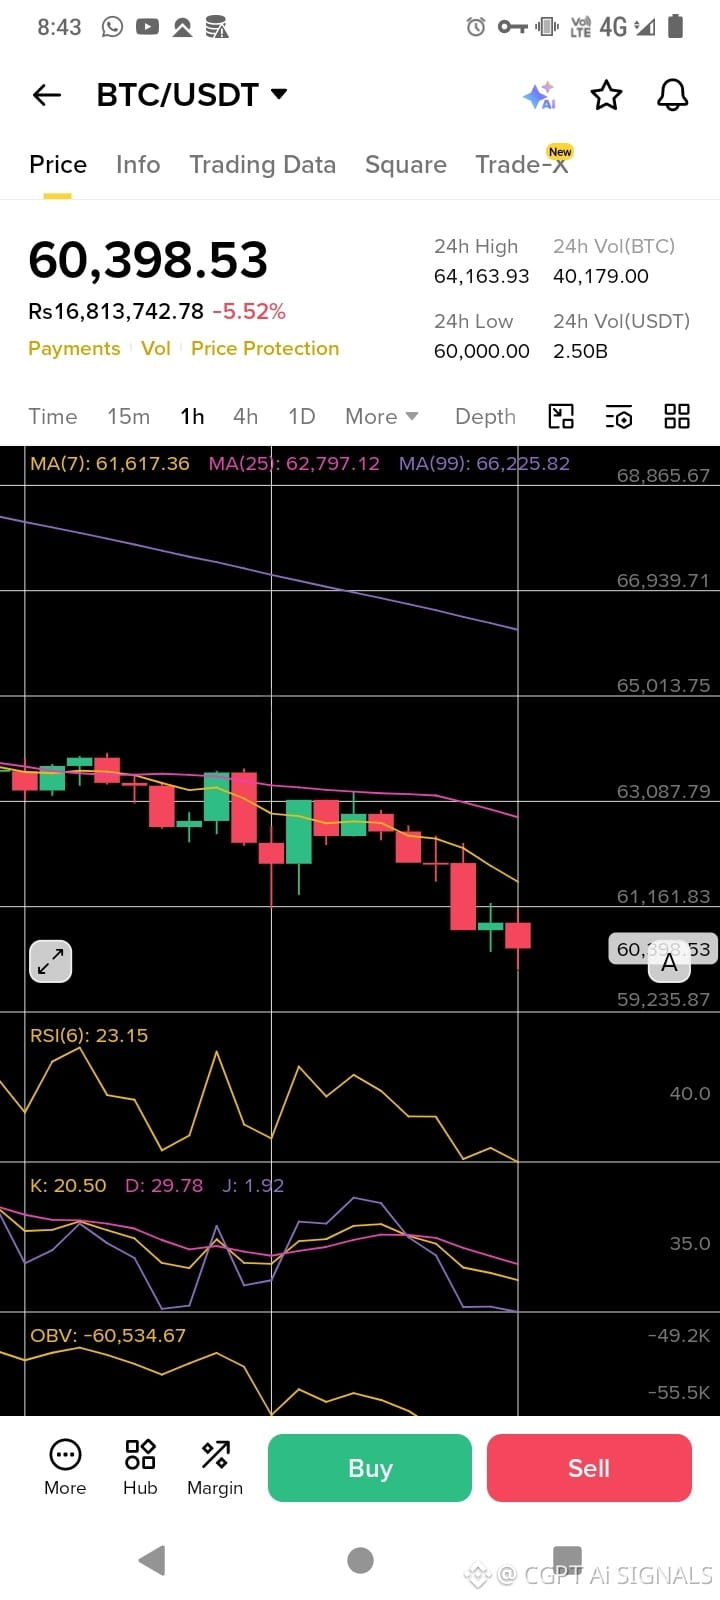This screenshot has width=720, height=1600.
Task: Tap the large 60,398.53 price figure
Action: pos(148,260)
